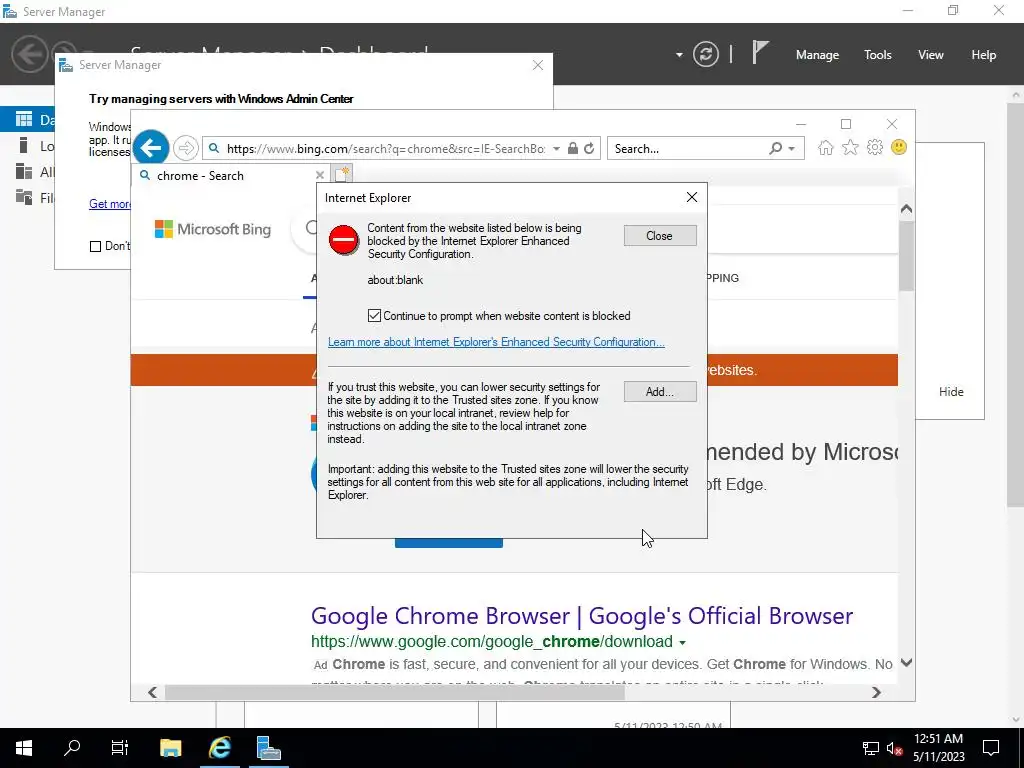Screen dimensions: 1024x768
Task: Refresh the Bing search page
Action: [589, 149]
